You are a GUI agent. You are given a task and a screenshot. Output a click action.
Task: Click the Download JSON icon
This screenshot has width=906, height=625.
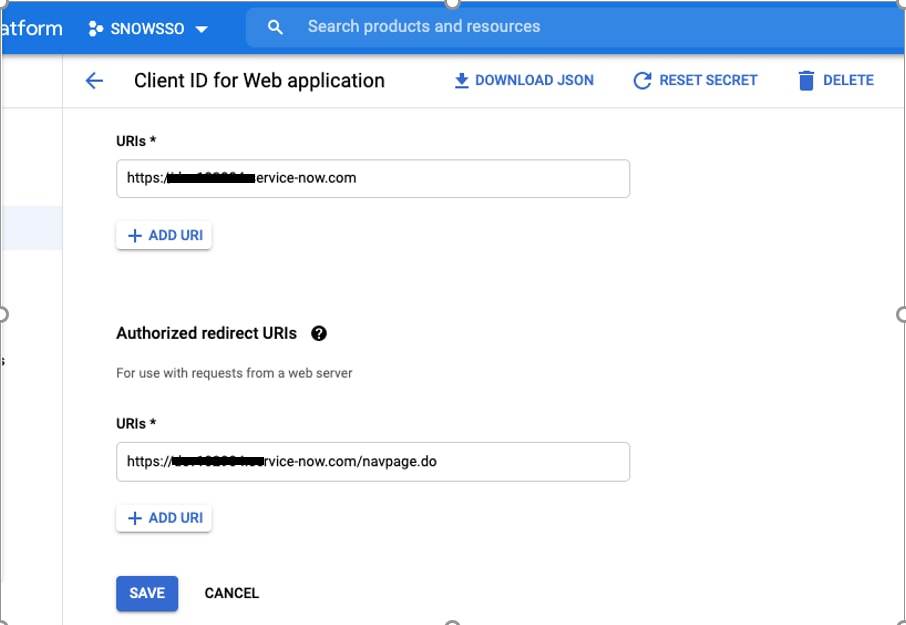pyautogui.click(x=462, y=80)
